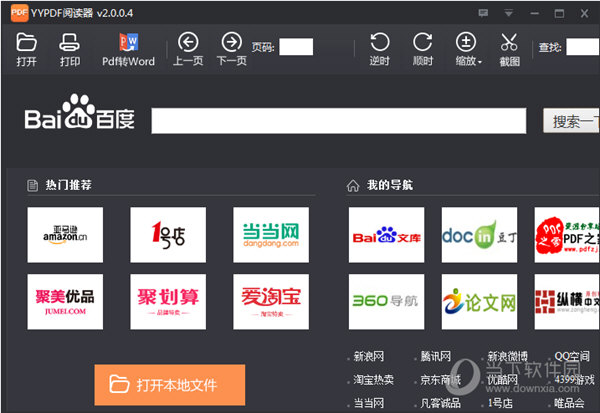This screenshot has width=600, height=413.
Task: Open the Baidu 文库 tile
Action: (x=386, y=235)
